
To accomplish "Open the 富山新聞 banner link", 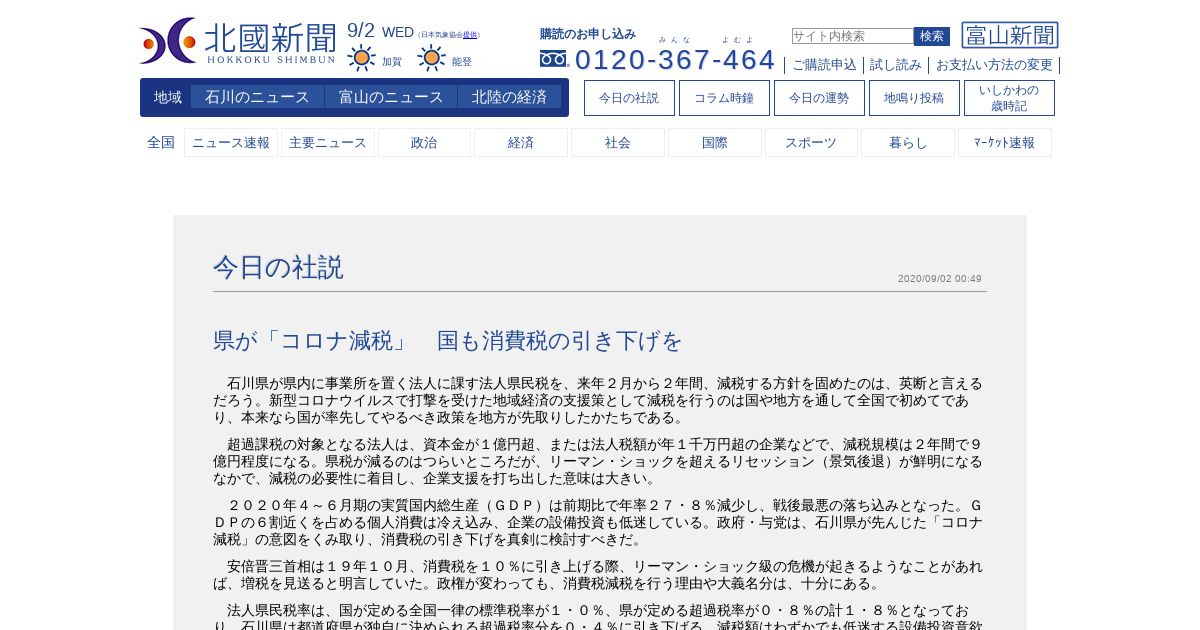I will click(x=1010, y=35).
